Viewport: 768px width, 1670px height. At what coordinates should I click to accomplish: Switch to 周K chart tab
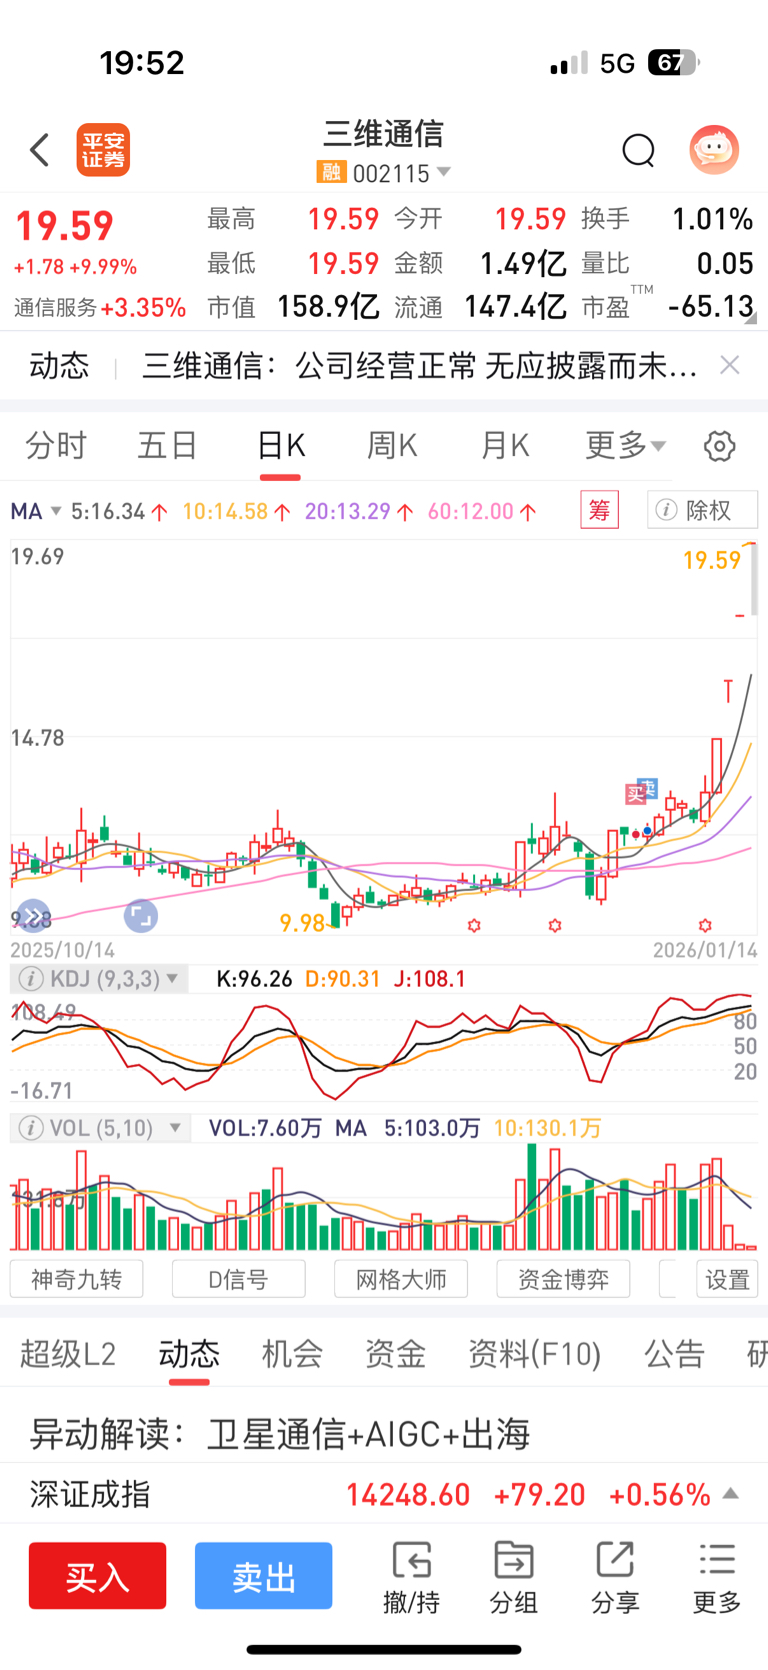click(392, 445)
